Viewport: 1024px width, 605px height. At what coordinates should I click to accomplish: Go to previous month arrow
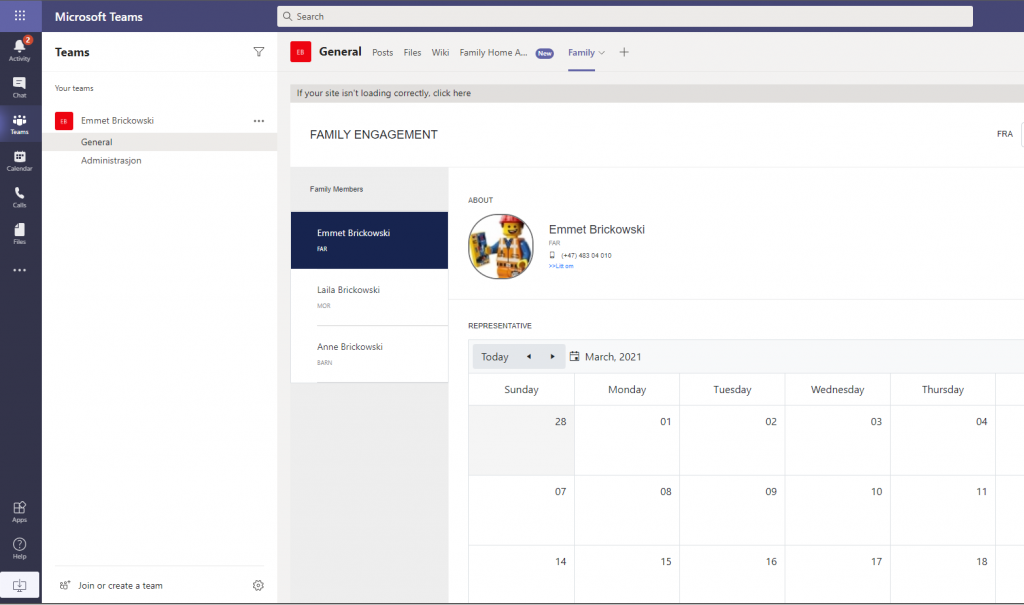click(529, 357)
